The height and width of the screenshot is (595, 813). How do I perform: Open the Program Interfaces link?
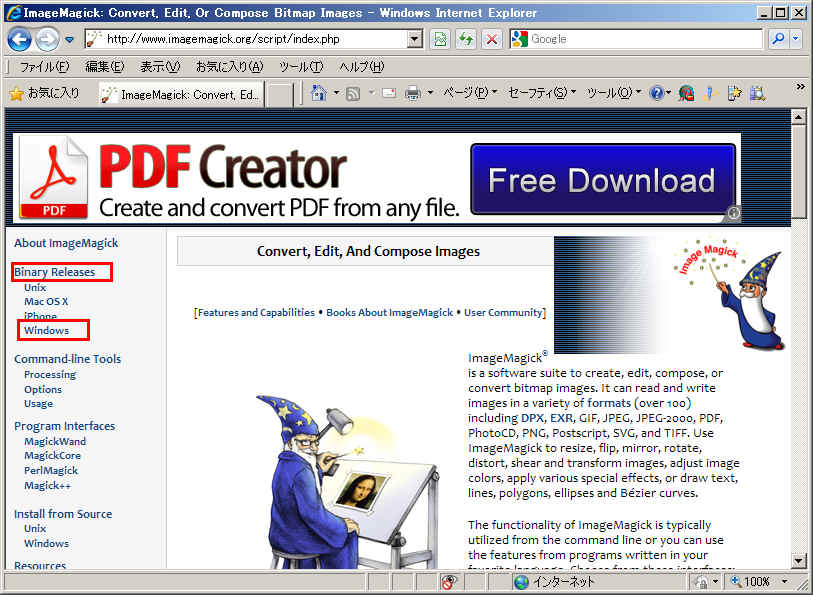pyautogui.click(x=64, y=426)
